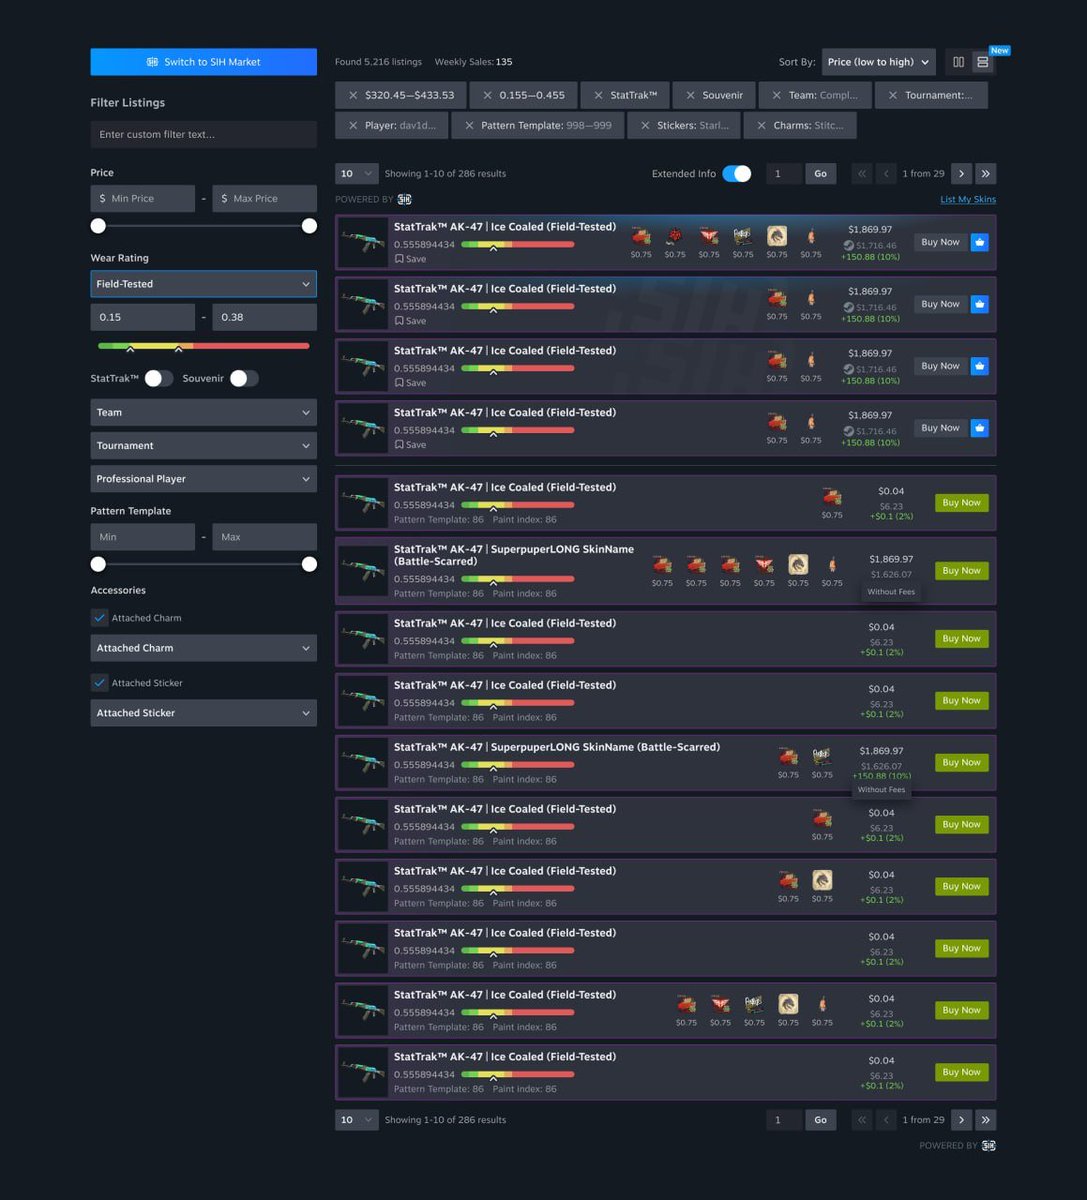Viewport: 1087px width, 1200px height.
Task: Add first $1,869.97 listing to cart
Action: [979, 242]
